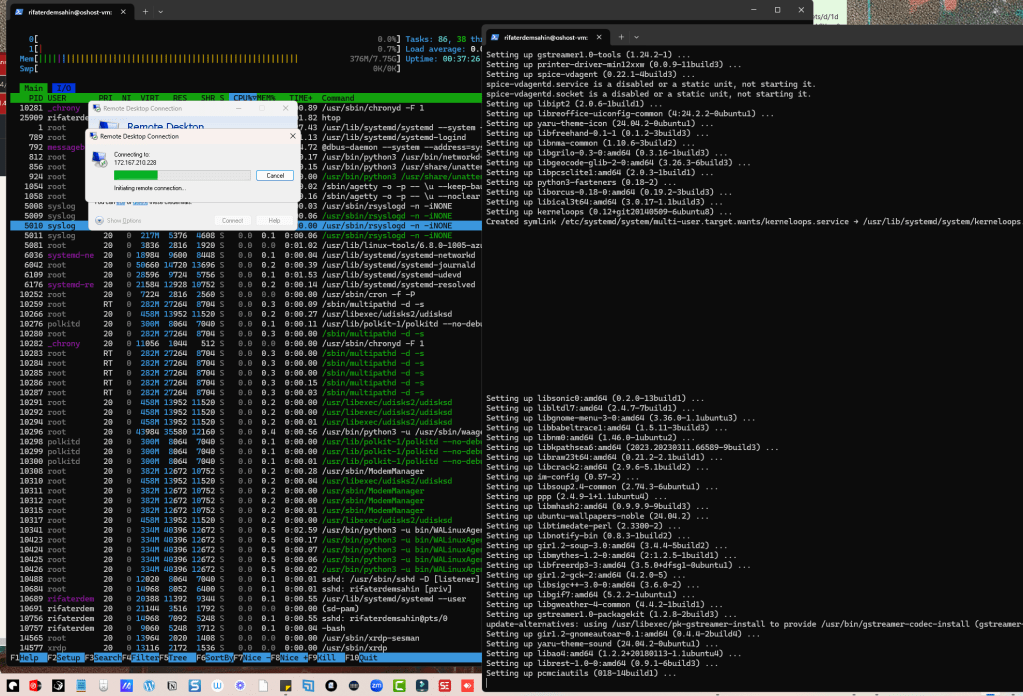Click the computer icon beside Connecting to
Screen dimensions: 1023x696
(100, 159)
